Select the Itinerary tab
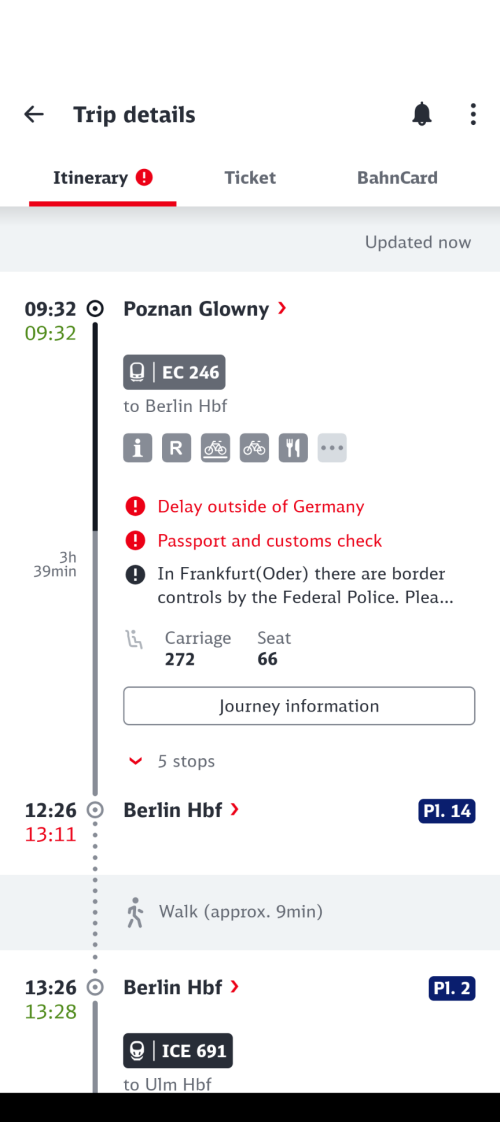This screenshot has height=1122, width=500. 103,177
